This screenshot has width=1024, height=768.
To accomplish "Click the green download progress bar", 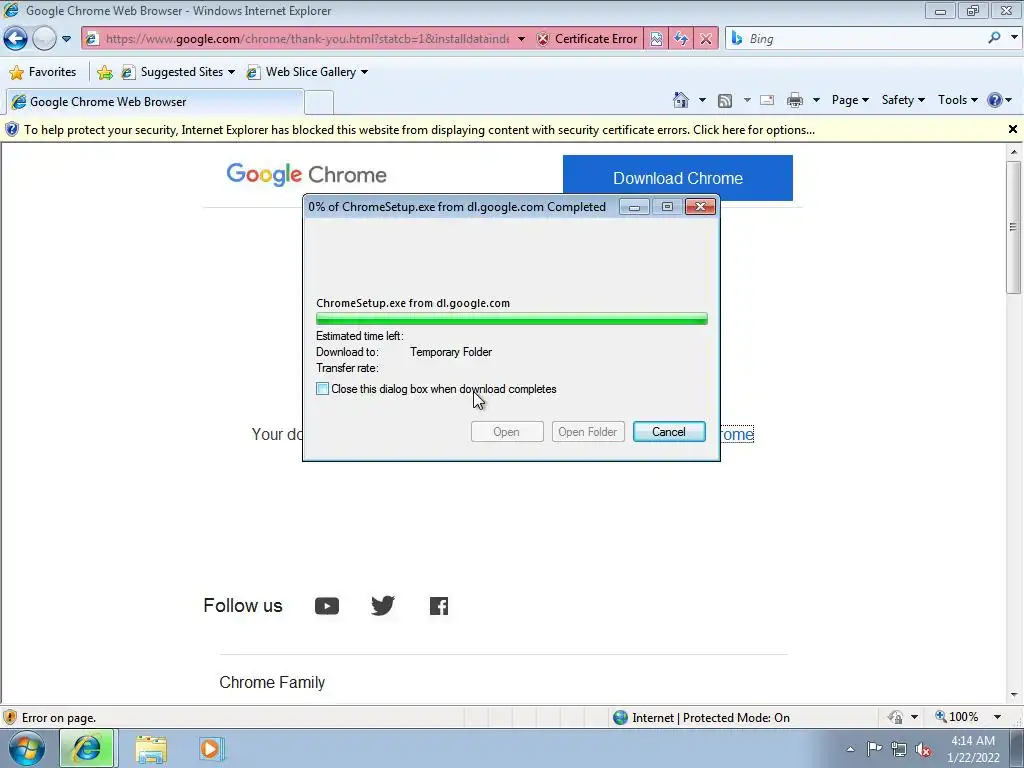I will click(511, 319).
